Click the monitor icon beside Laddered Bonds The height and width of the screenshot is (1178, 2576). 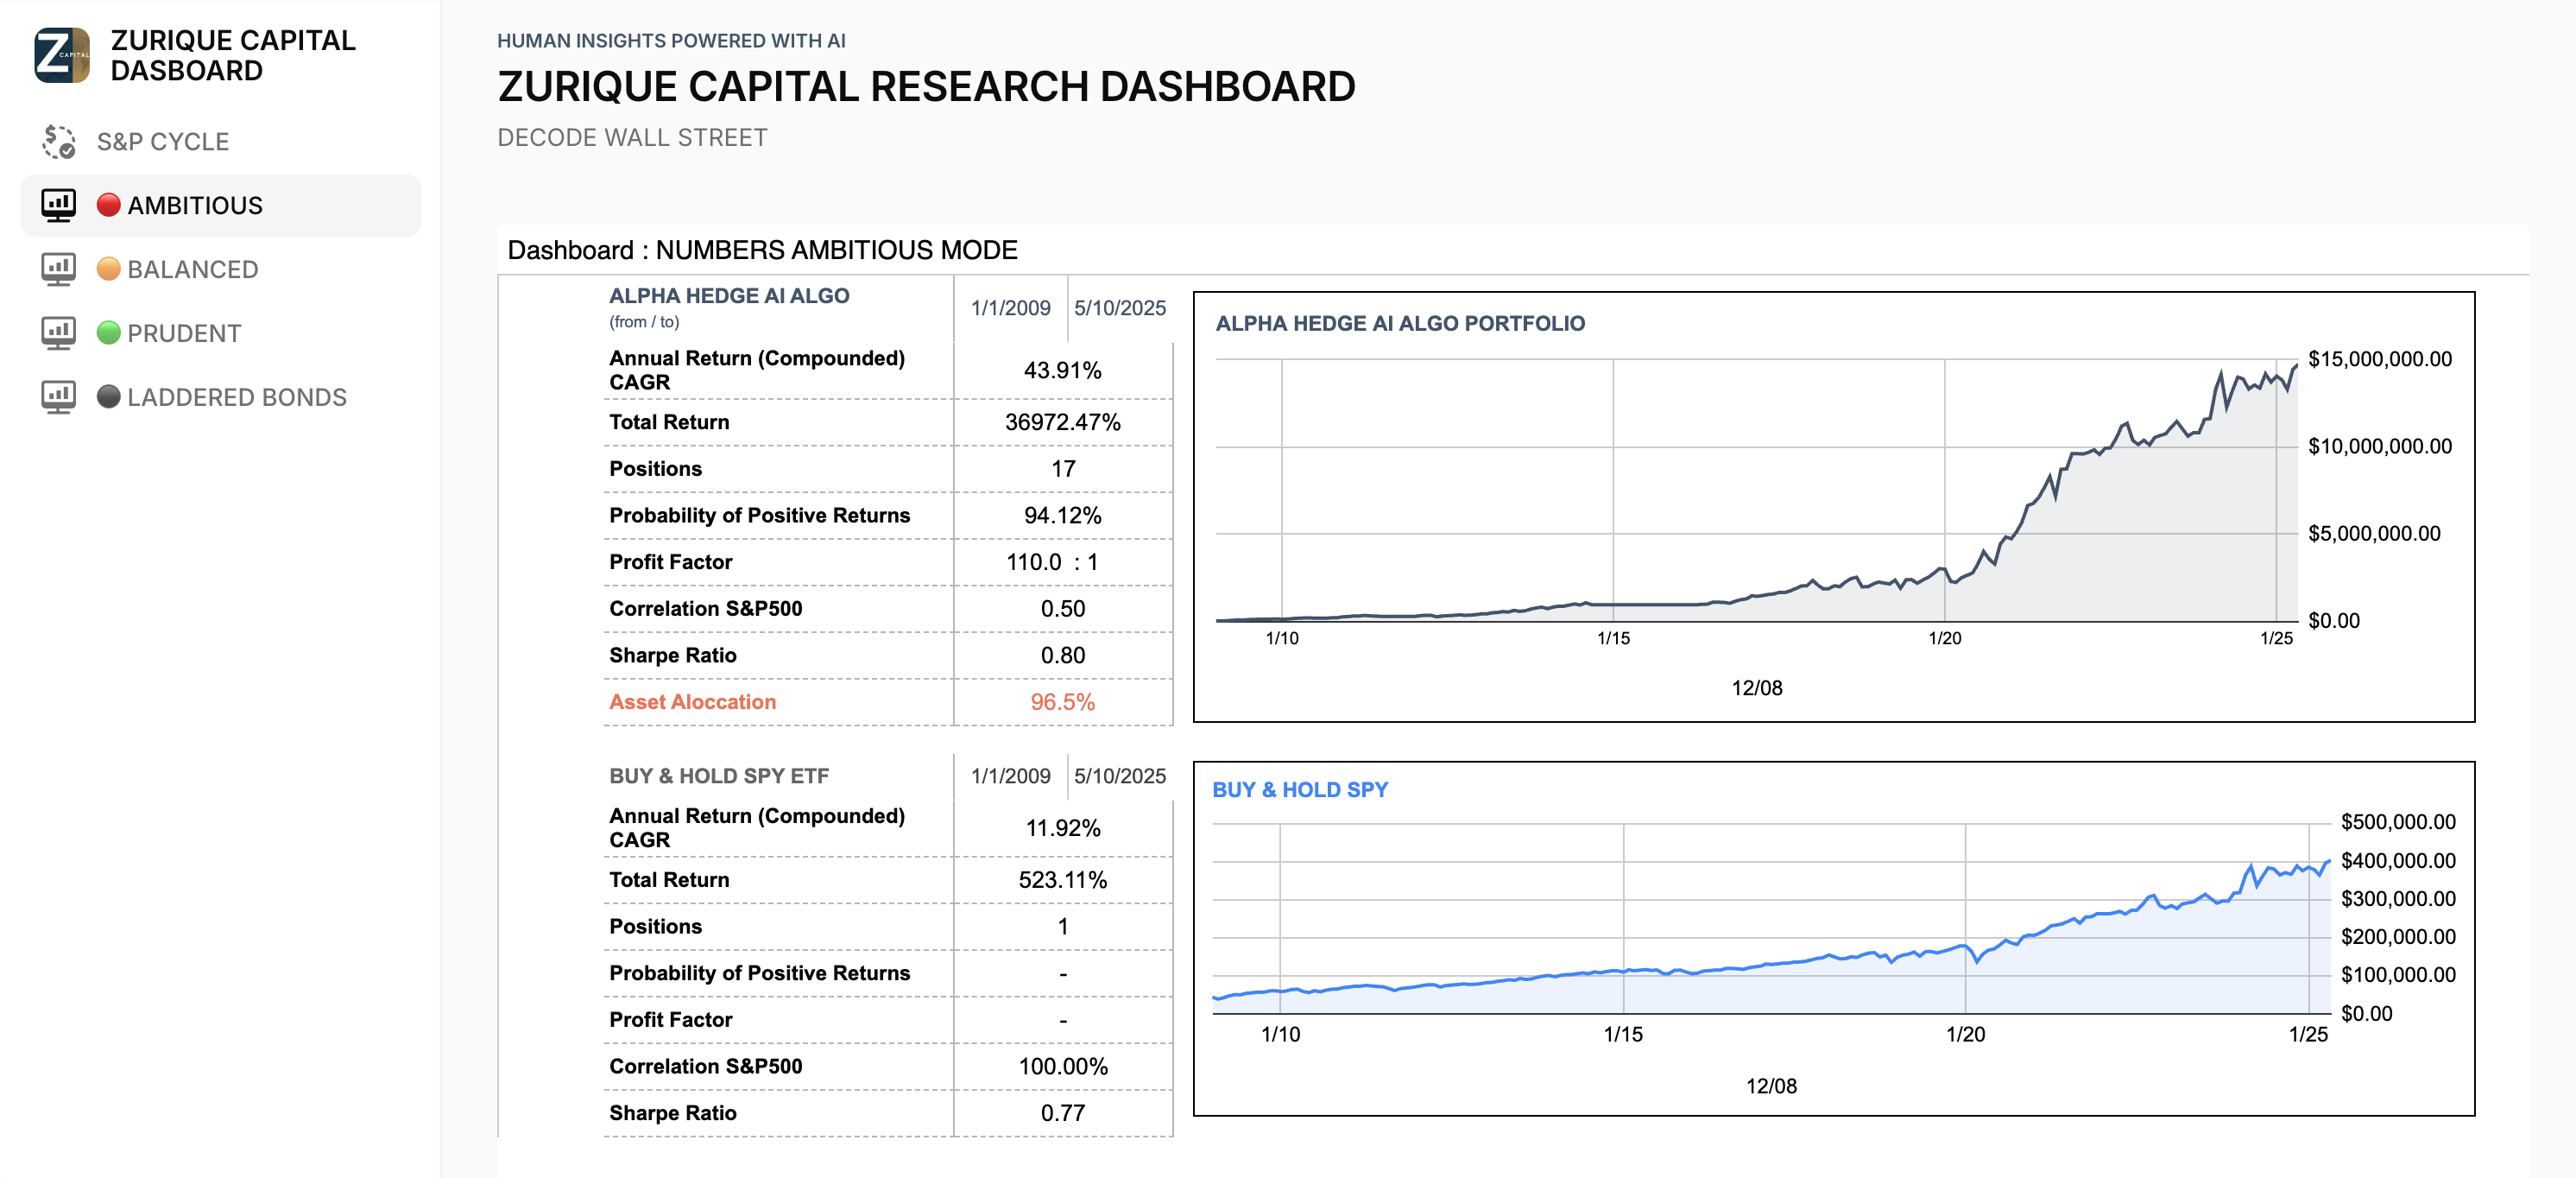point(59,397)
